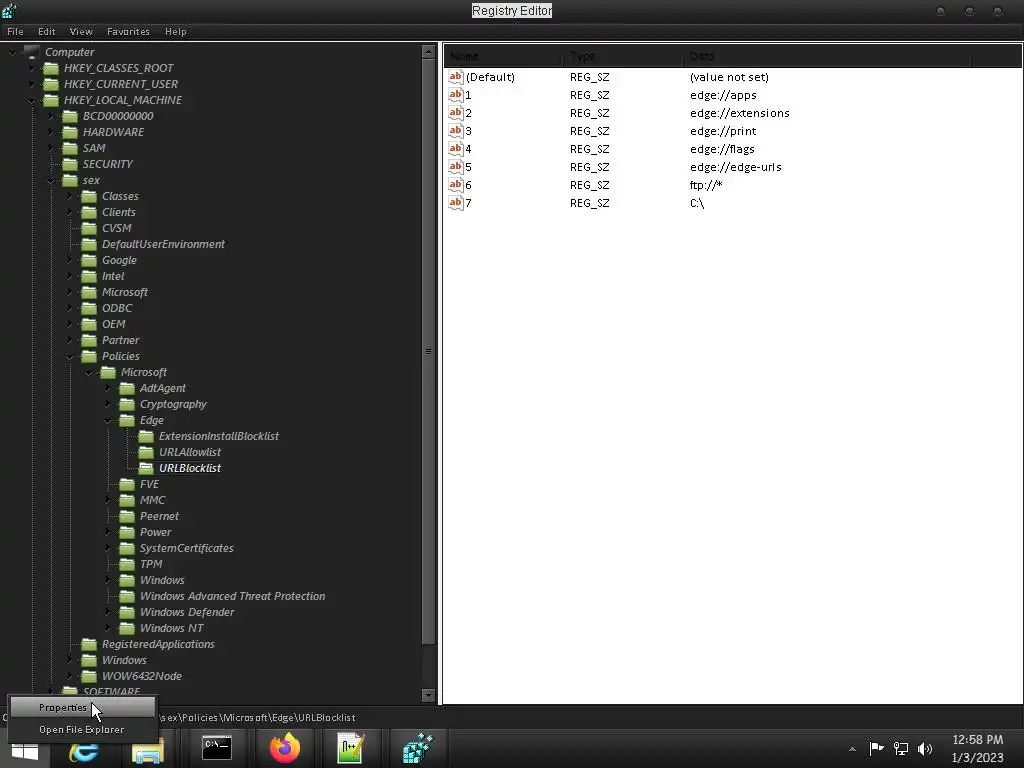Click the tree pane vertical scrollbar thumb
This screenshot has height=768, width=1024.
click(428, 351)
